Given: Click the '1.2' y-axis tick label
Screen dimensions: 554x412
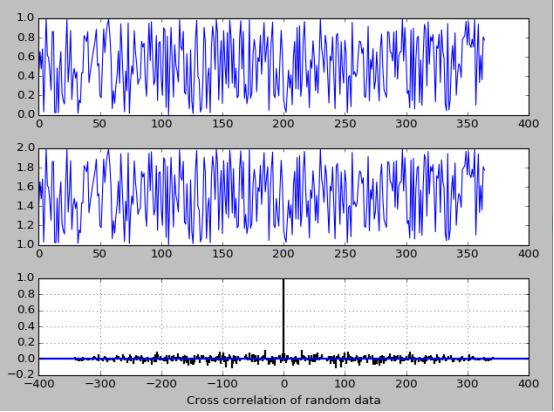Looking at the screenshot, I should (26, 225).
